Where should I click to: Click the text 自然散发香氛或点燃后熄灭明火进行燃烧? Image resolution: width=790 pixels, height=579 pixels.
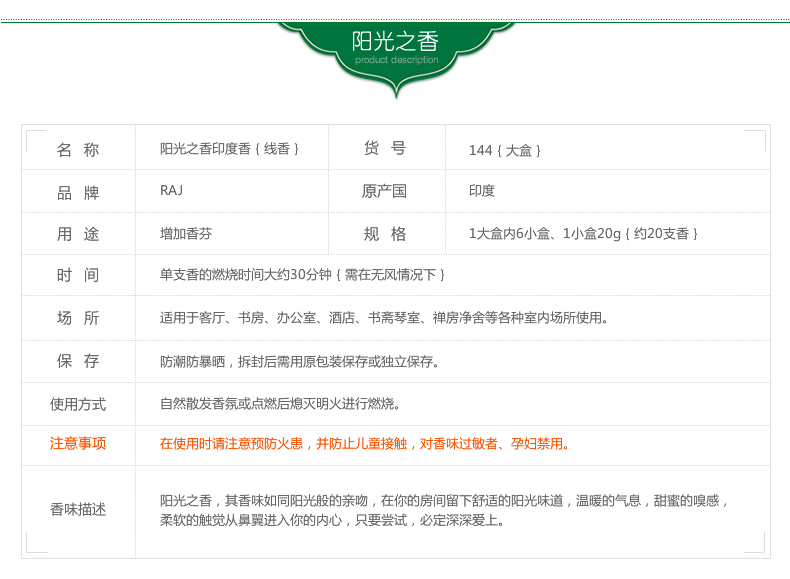tap(277, 404)
